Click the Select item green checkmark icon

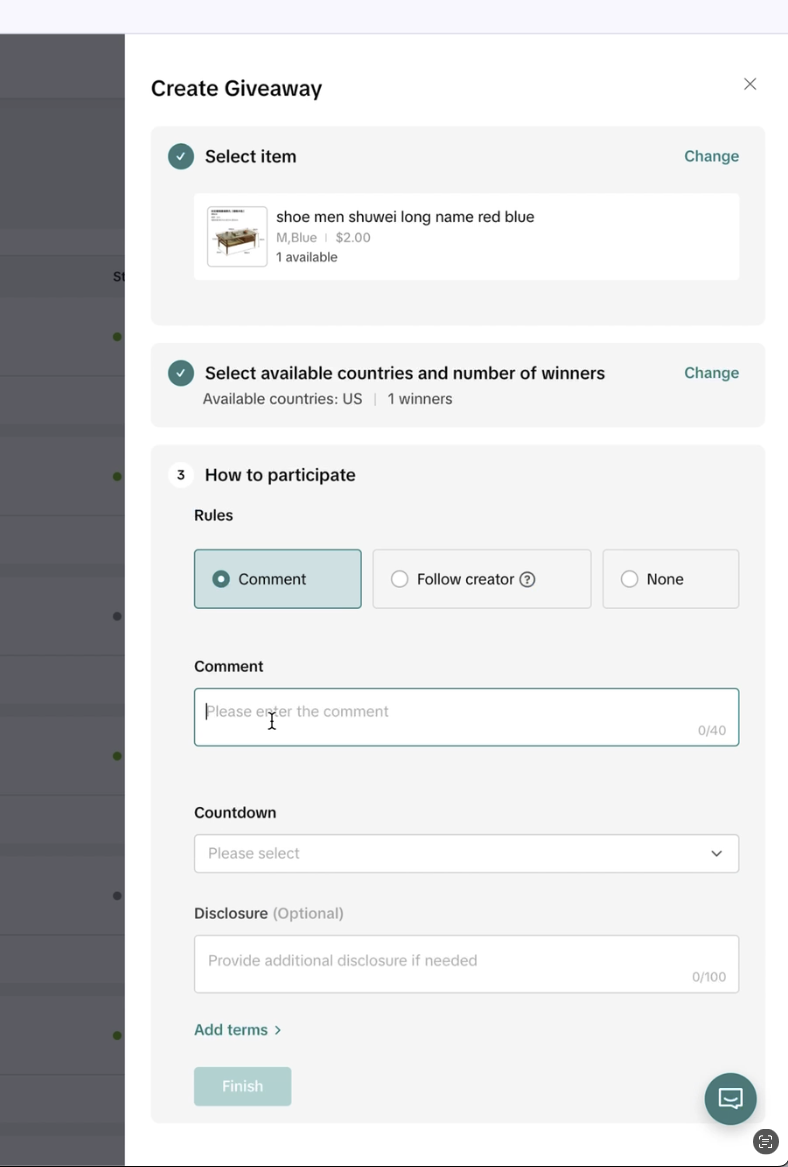click(x=181, y=156)
